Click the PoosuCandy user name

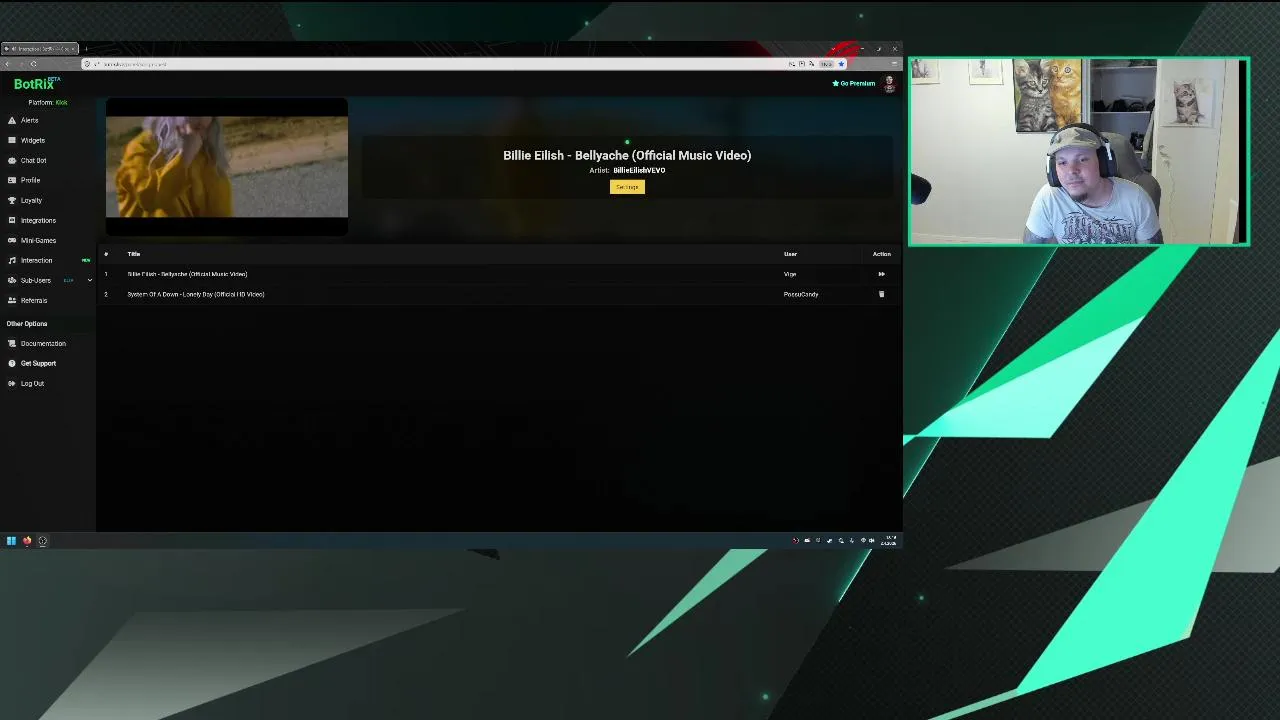801,294
